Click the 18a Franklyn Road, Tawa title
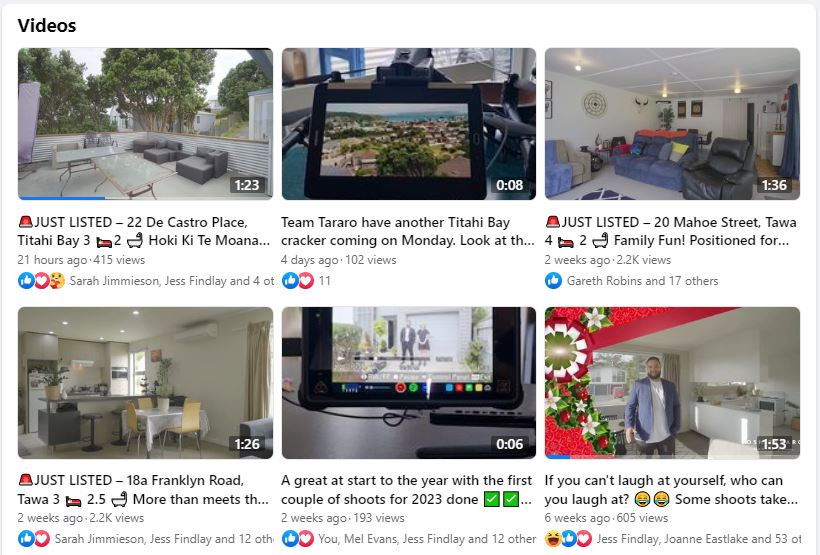Image resolution: width=820 pixels, height=555 pixels. (143, 490)
